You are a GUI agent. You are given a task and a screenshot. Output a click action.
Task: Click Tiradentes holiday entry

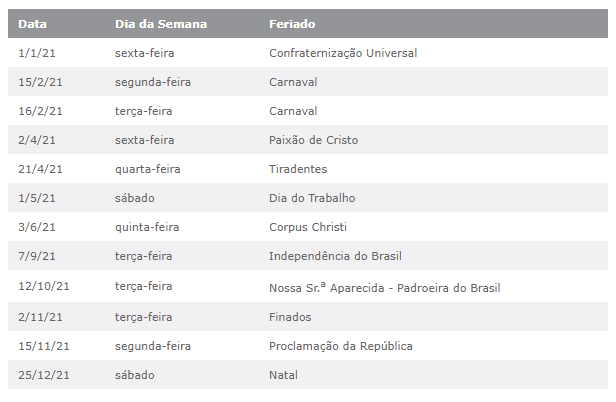[298, 169]
